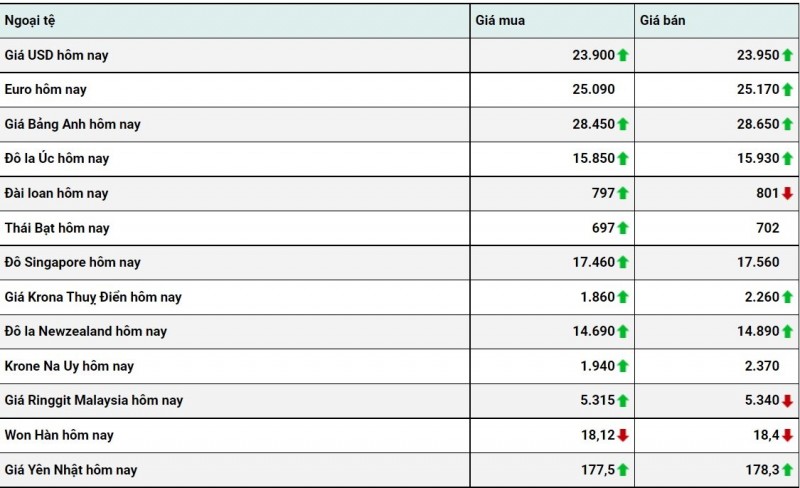Click the green arrow next to Krona Thuỵ Điển sell price 2.260
Screen dimensions: 800x488
coord(787,297)
